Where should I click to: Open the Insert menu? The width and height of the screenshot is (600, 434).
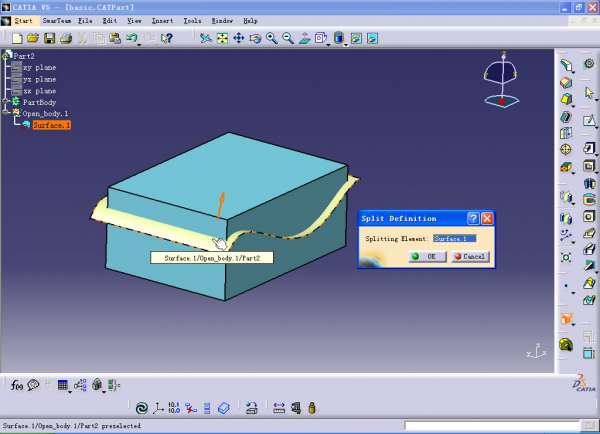(x=162, y=20)
